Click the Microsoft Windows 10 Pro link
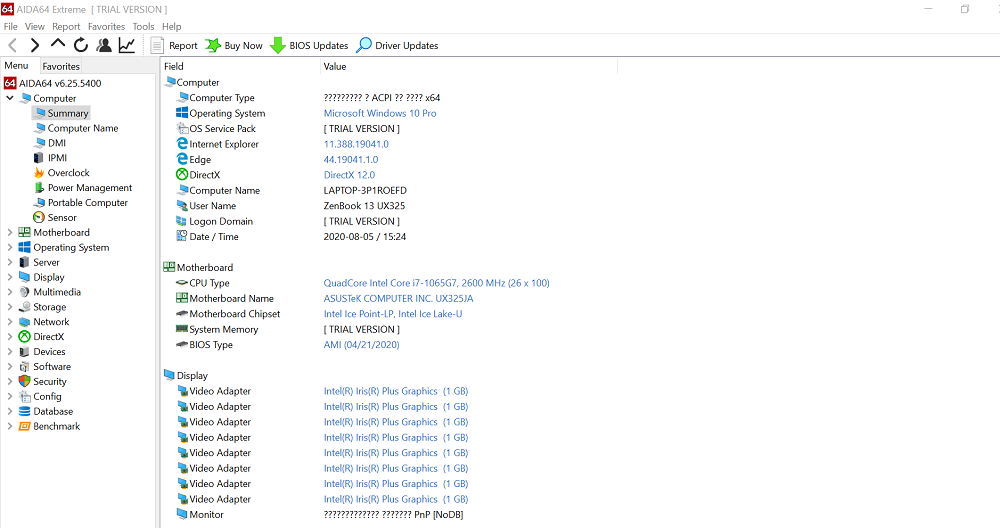 (380, 113)
